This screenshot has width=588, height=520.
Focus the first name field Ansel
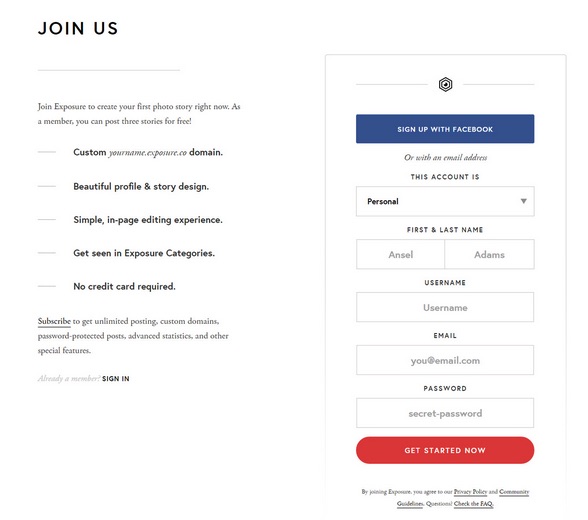pos(400,255)
